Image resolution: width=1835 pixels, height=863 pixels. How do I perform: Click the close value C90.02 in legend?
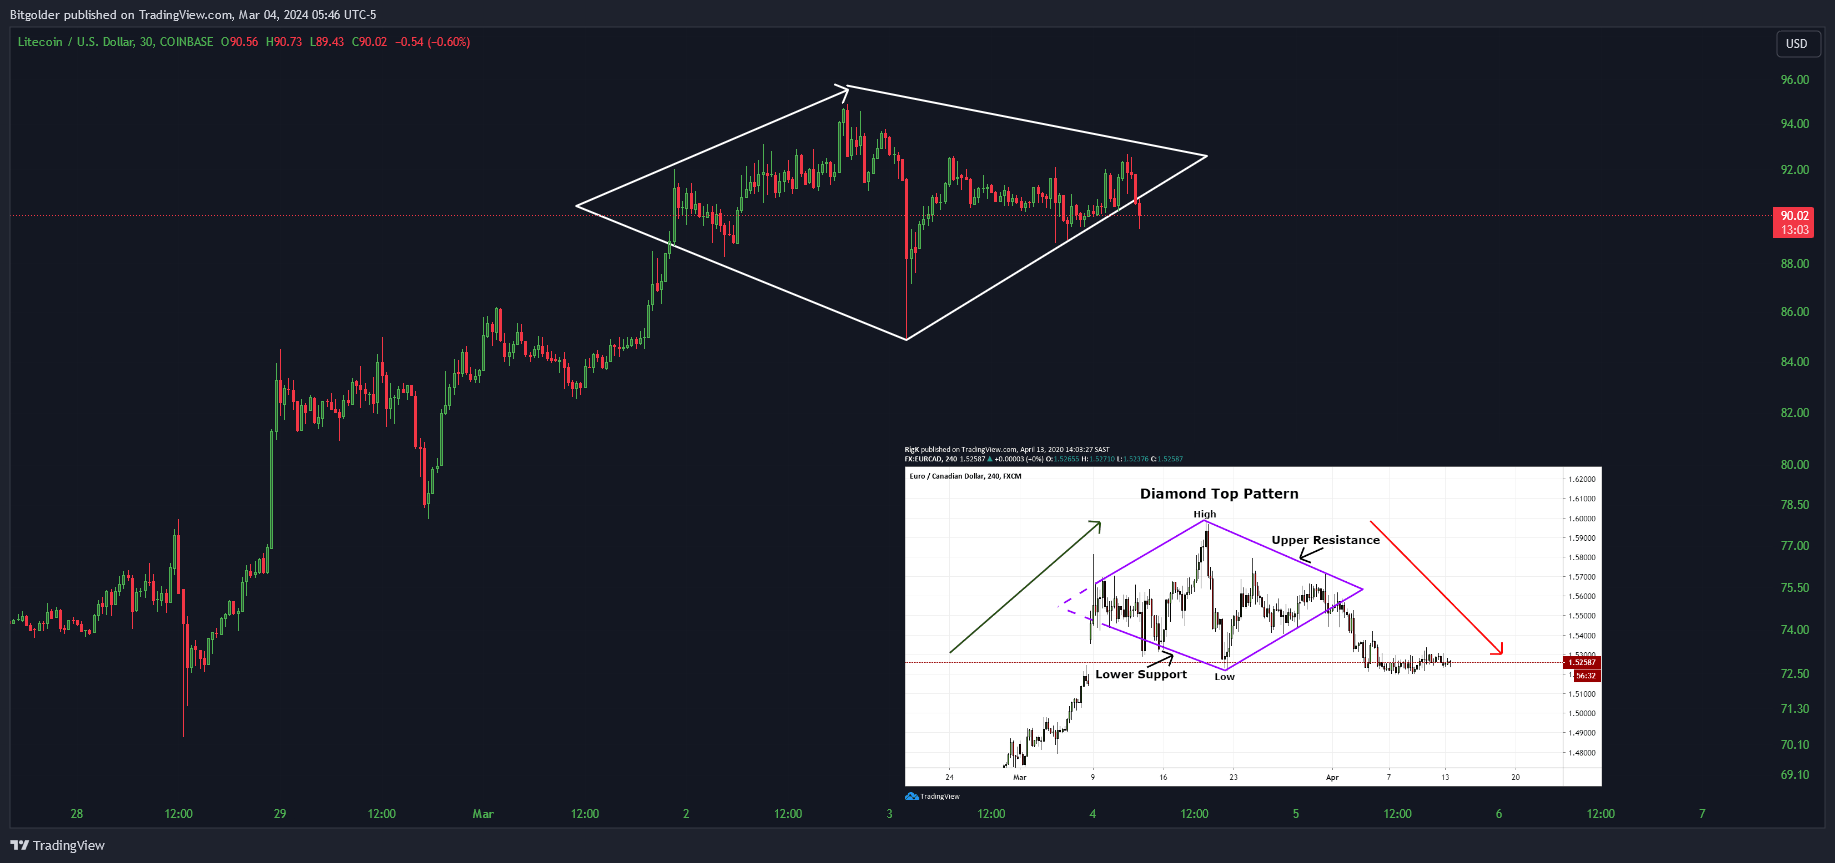(x=369, y=42)
